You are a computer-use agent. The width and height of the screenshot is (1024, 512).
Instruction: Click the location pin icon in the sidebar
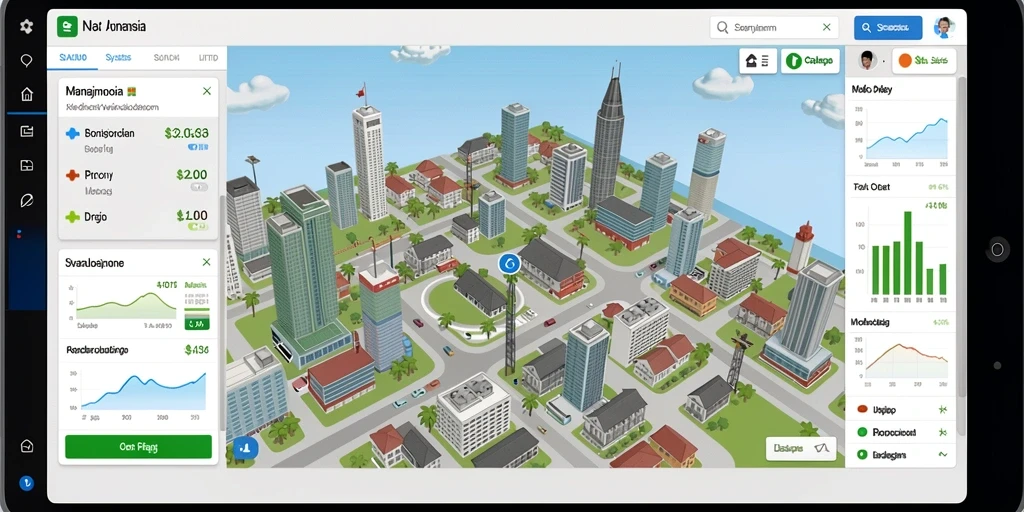pyautogui.click(x=26, y=61)
